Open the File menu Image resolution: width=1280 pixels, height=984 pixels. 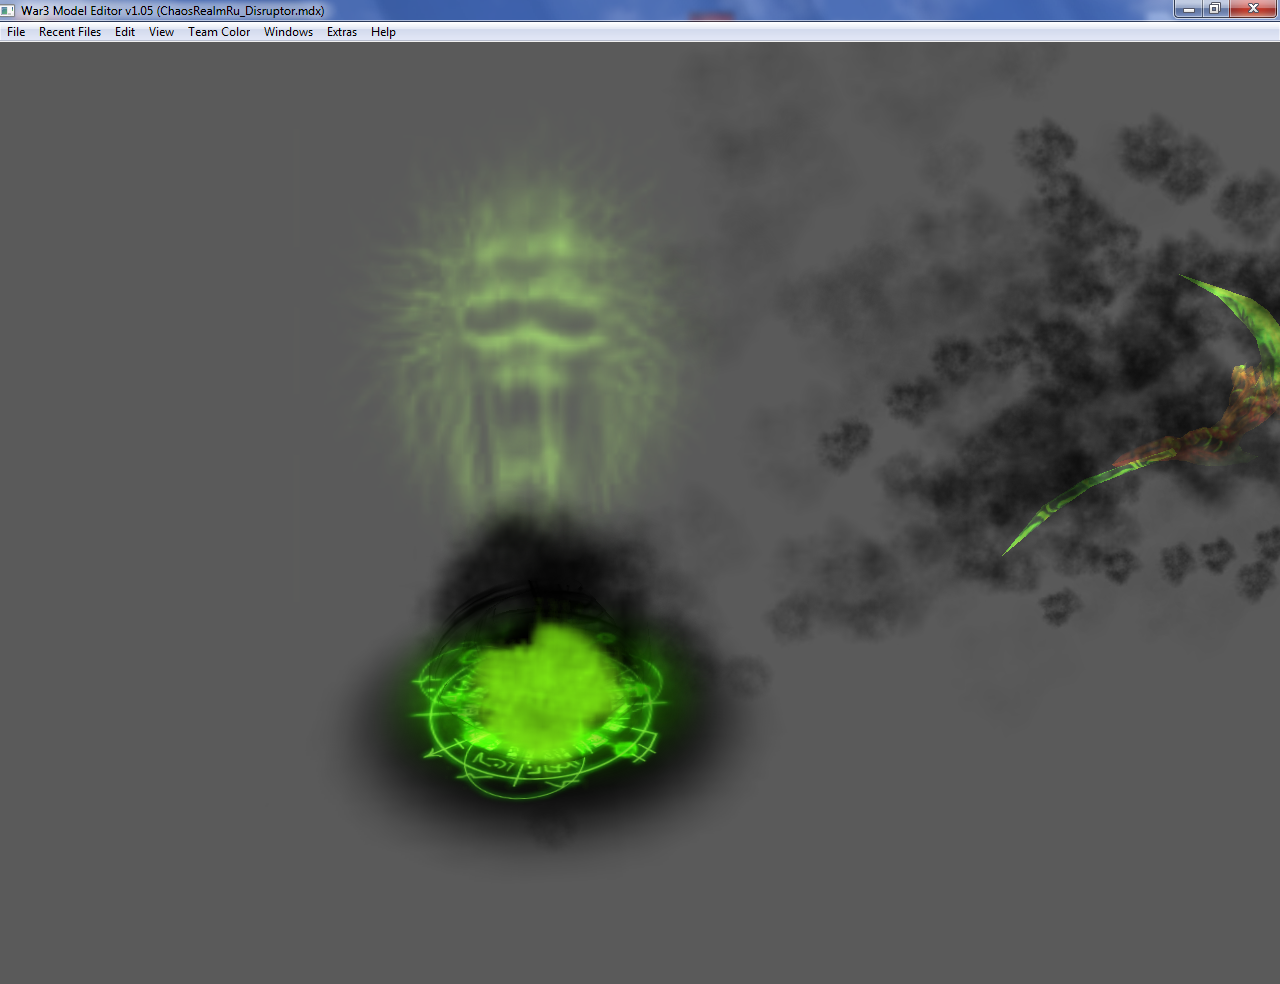click(16, 32)
